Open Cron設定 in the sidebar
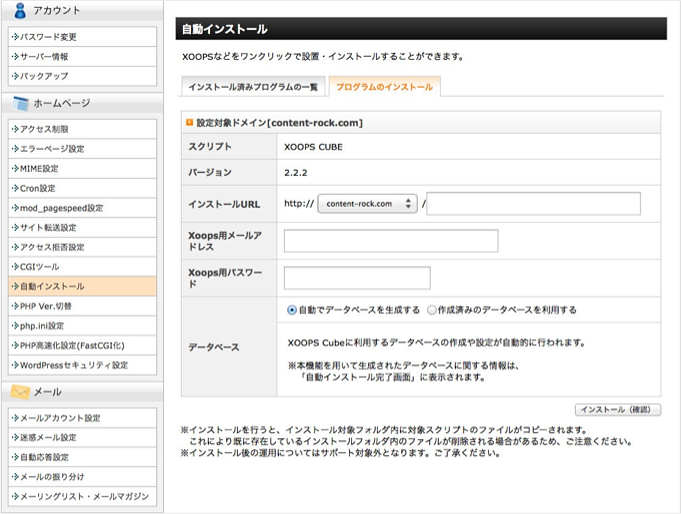Image resolution: width=681 pixels, height=514 pixels. (x=83, y=188)
